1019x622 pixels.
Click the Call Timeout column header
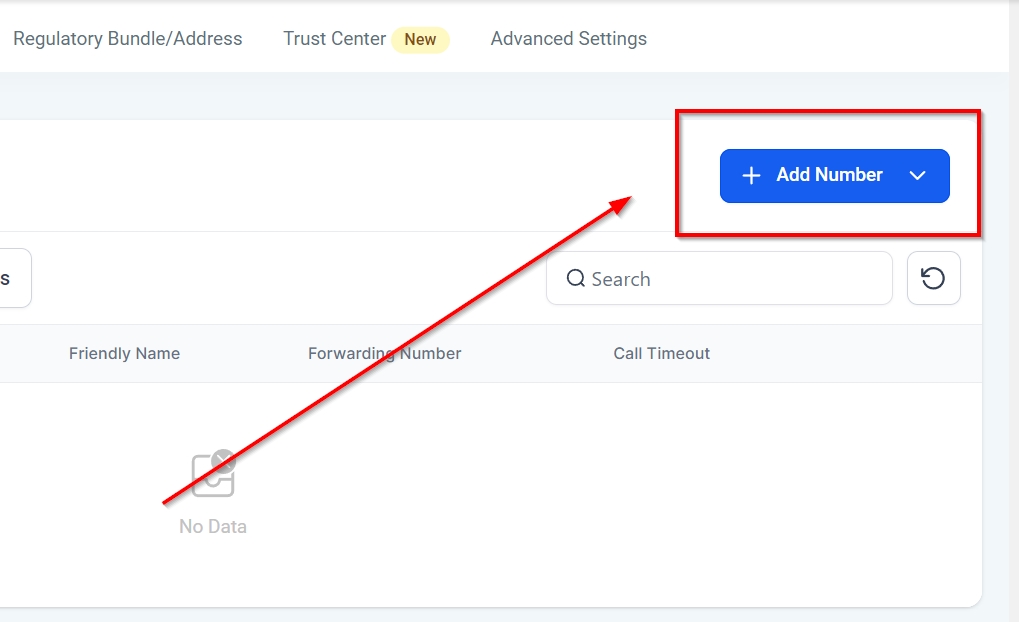(x=661, y=353)
